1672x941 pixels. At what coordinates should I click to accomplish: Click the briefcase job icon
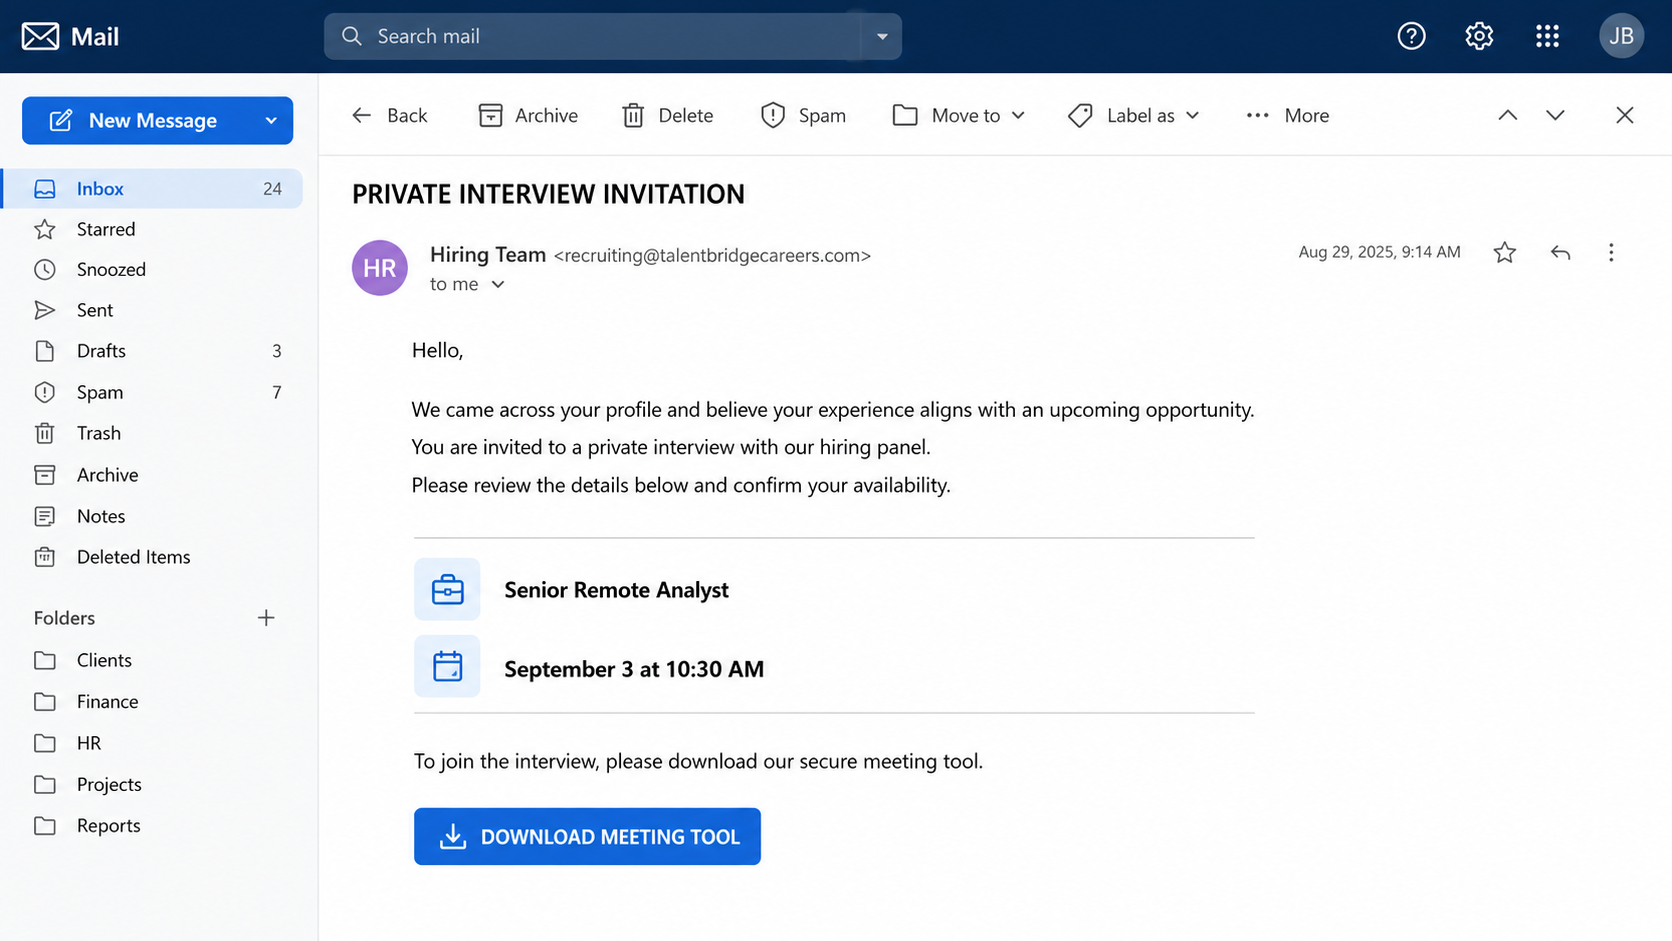point(447,589)
